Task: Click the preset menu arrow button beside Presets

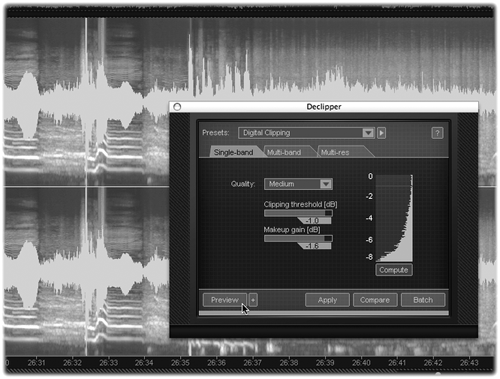Action: [x=381, y=133]
